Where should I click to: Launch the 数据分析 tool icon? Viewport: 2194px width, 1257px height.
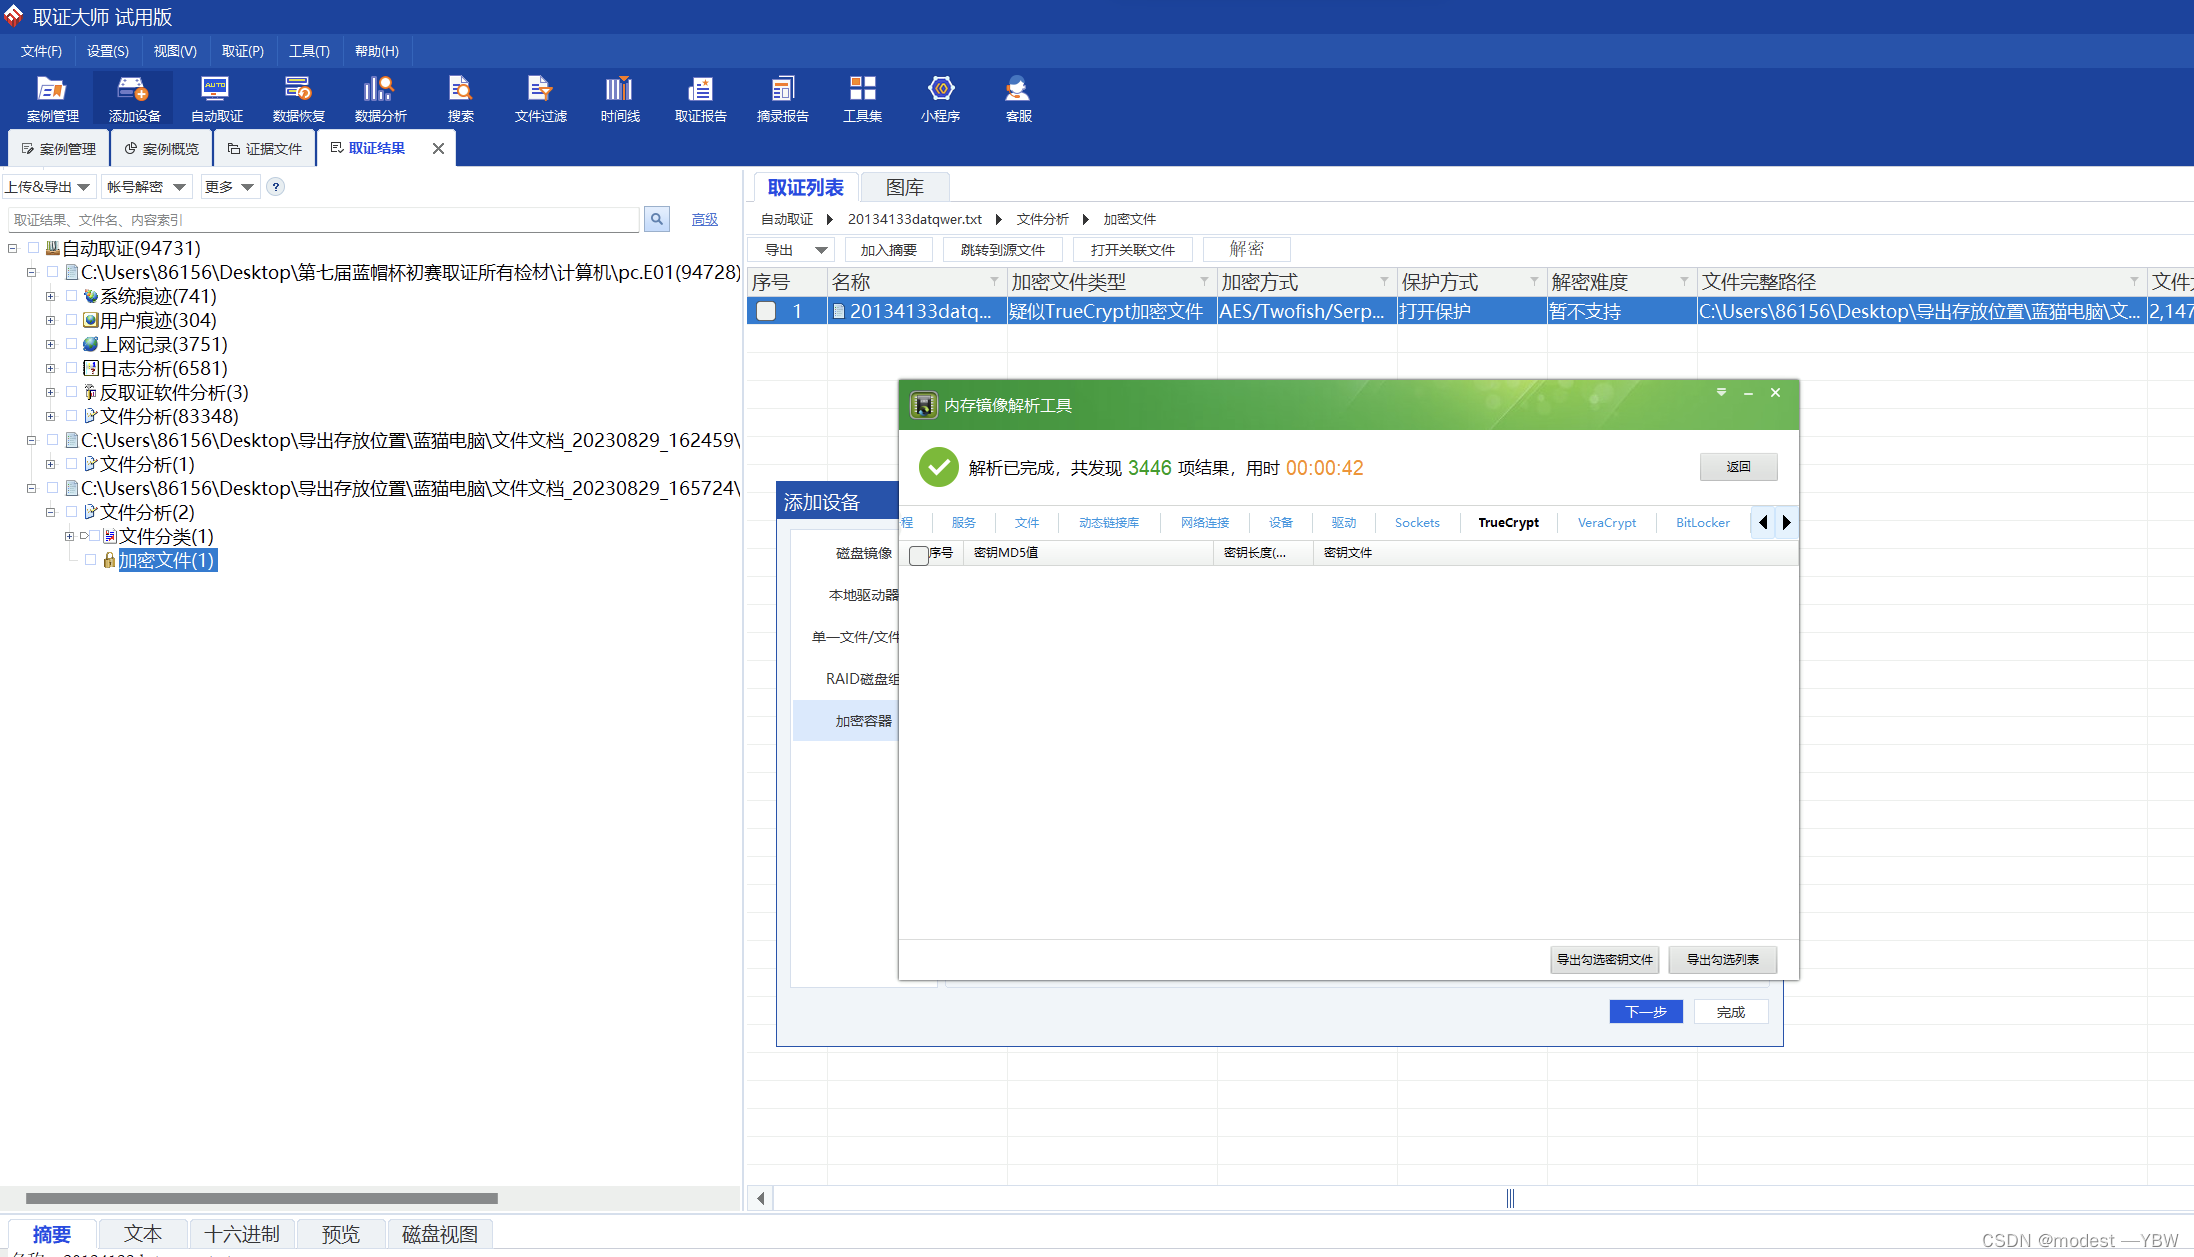pos(380,99)
